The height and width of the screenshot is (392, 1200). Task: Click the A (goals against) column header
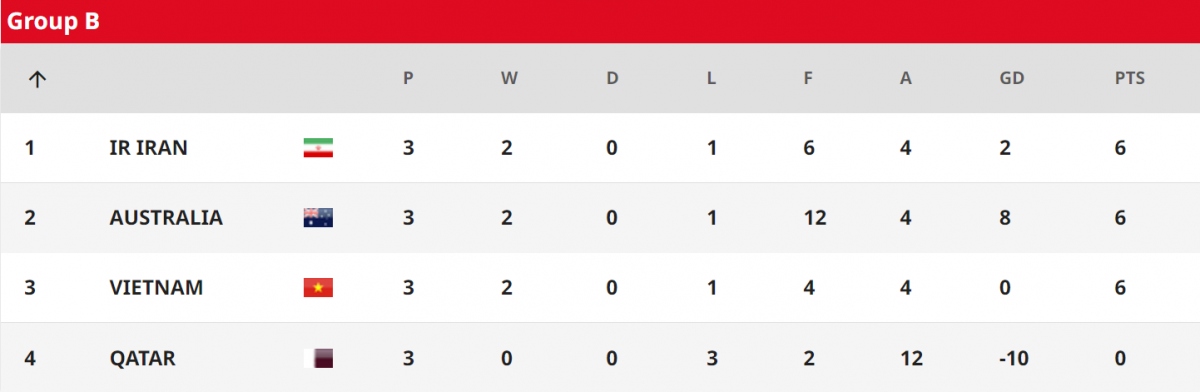(x=906, y=79)
